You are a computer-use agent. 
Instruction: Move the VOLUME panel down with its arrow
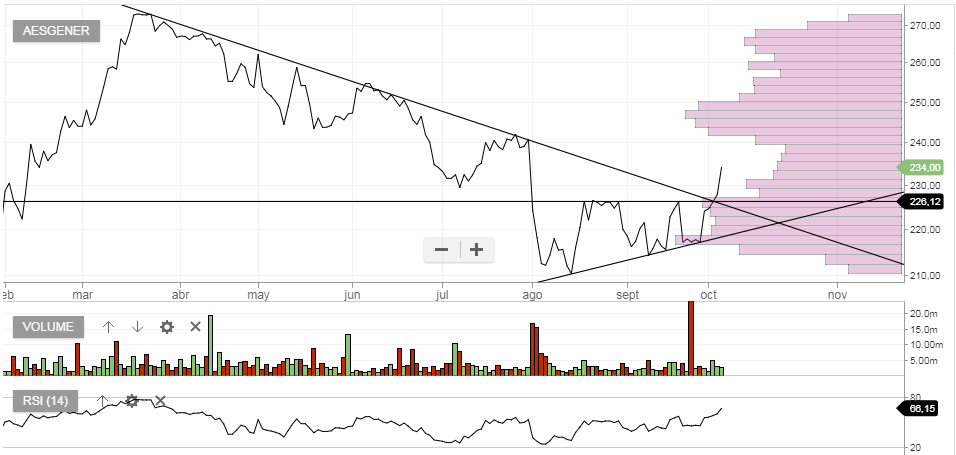click(137, 327)
